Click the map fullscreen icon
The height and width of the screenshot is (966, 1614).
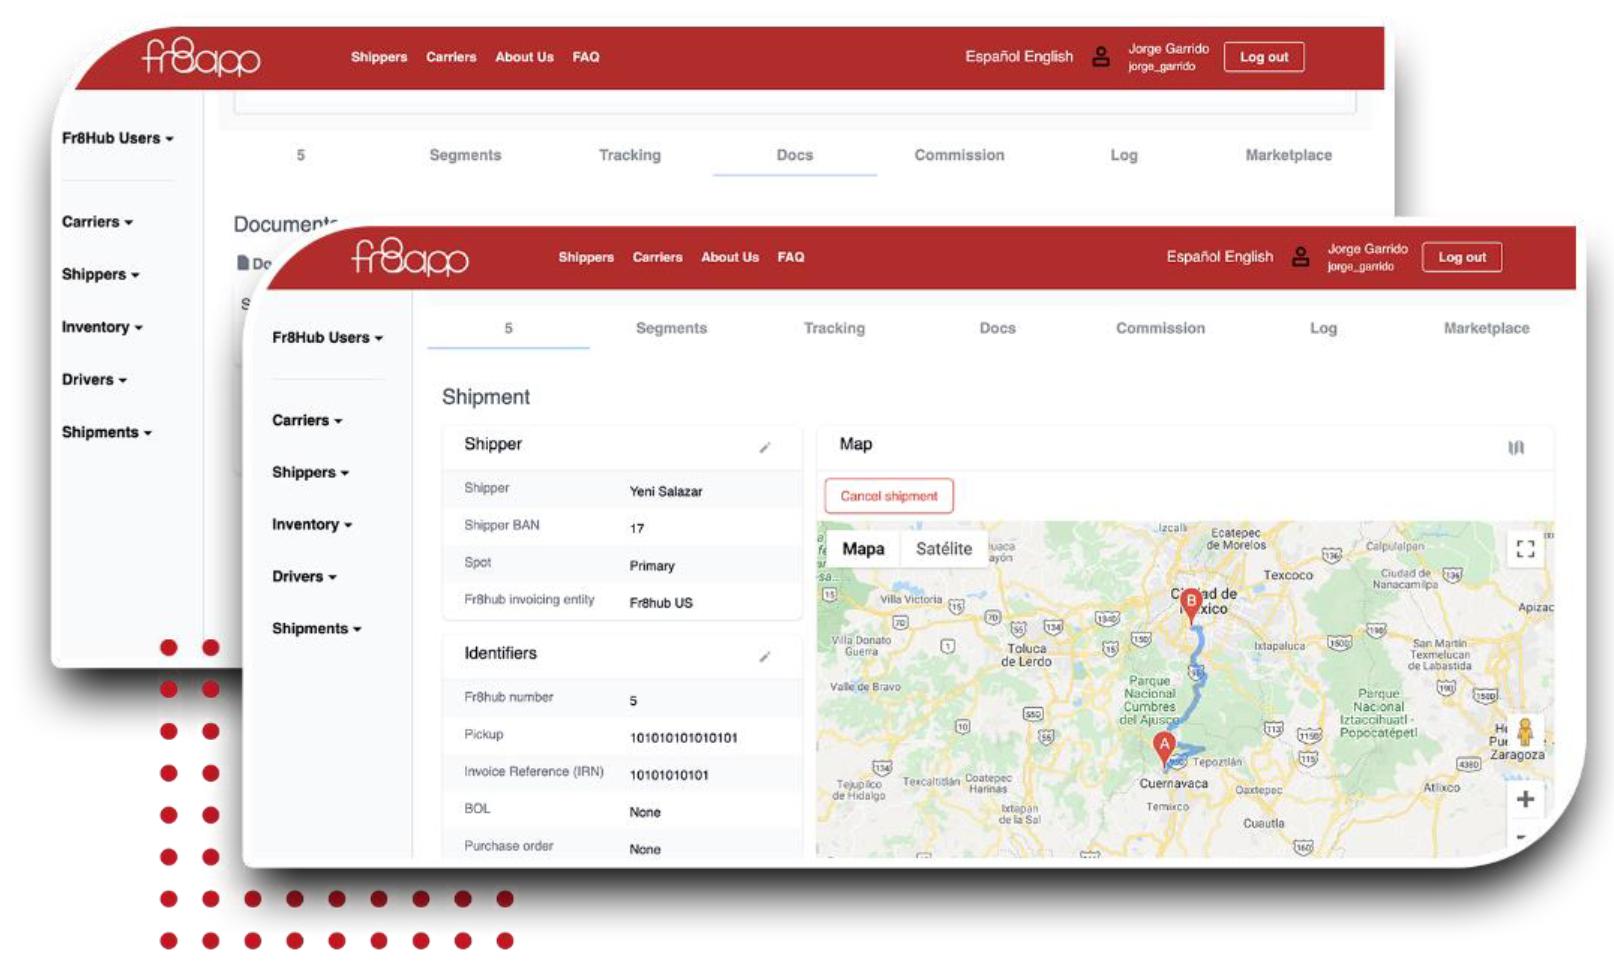click(1525, 549)
